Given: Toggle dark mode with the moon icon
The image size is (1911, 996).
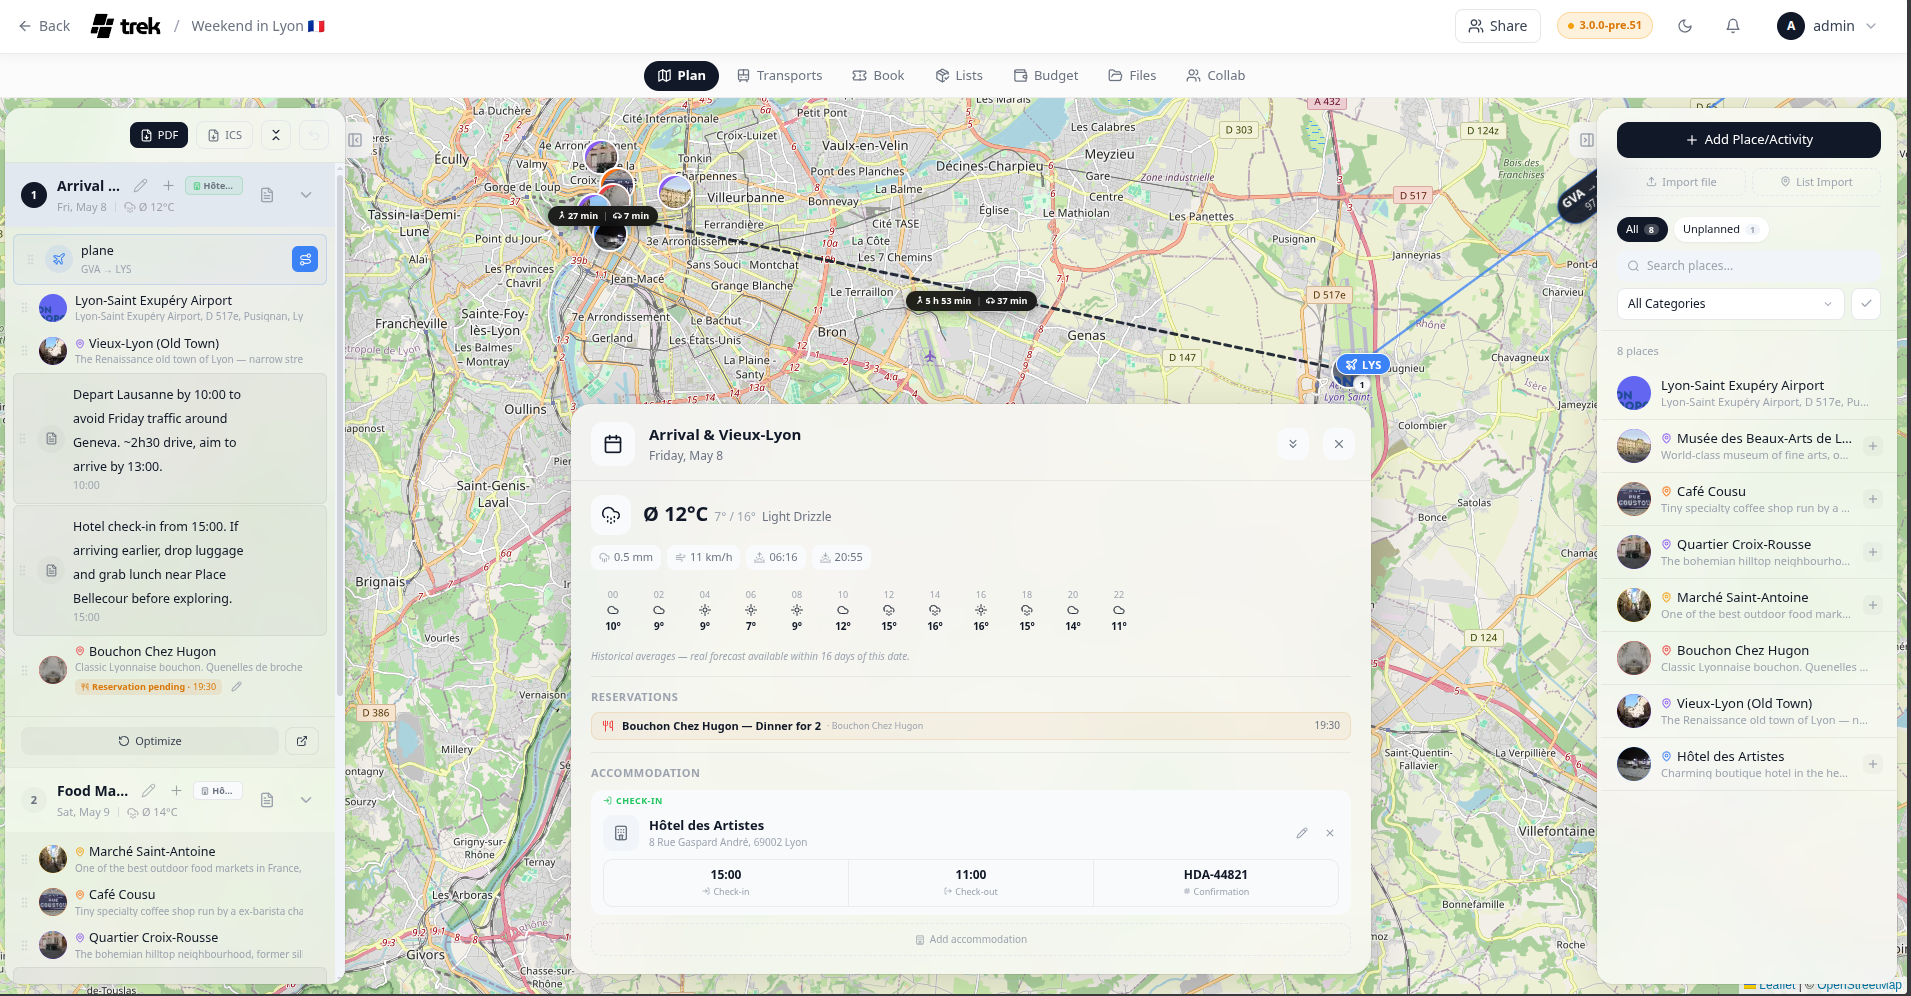Looking at the screenshot, I should tap(1685, 26).
